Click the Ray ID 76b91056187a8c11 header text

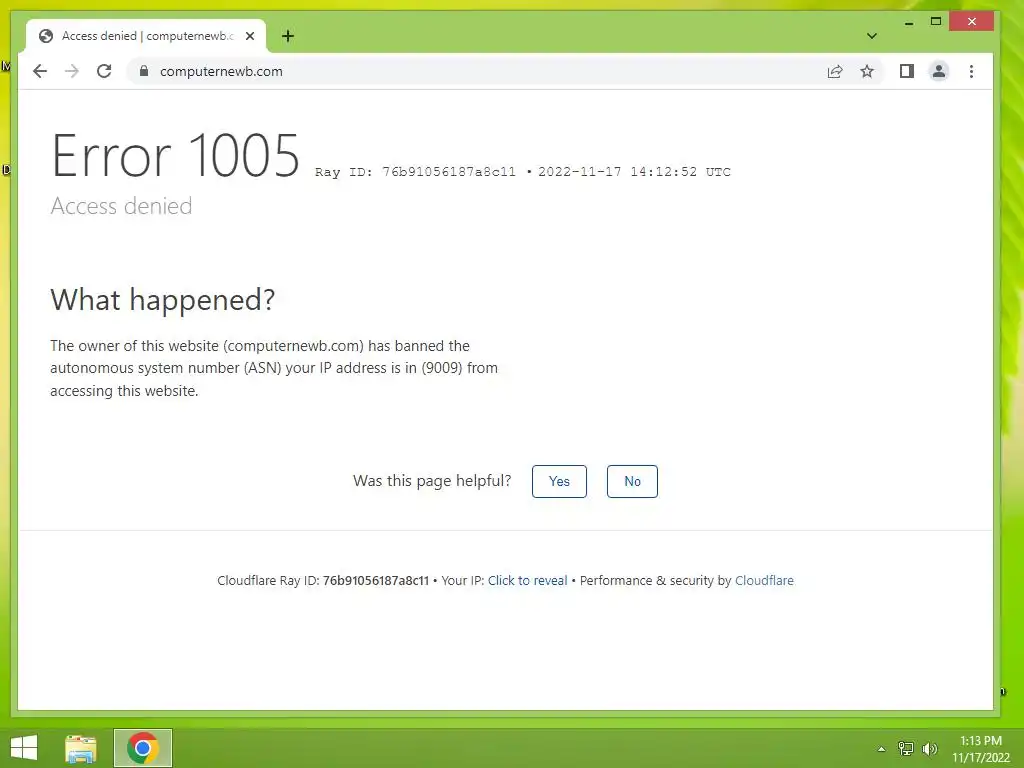coord(415,172)
